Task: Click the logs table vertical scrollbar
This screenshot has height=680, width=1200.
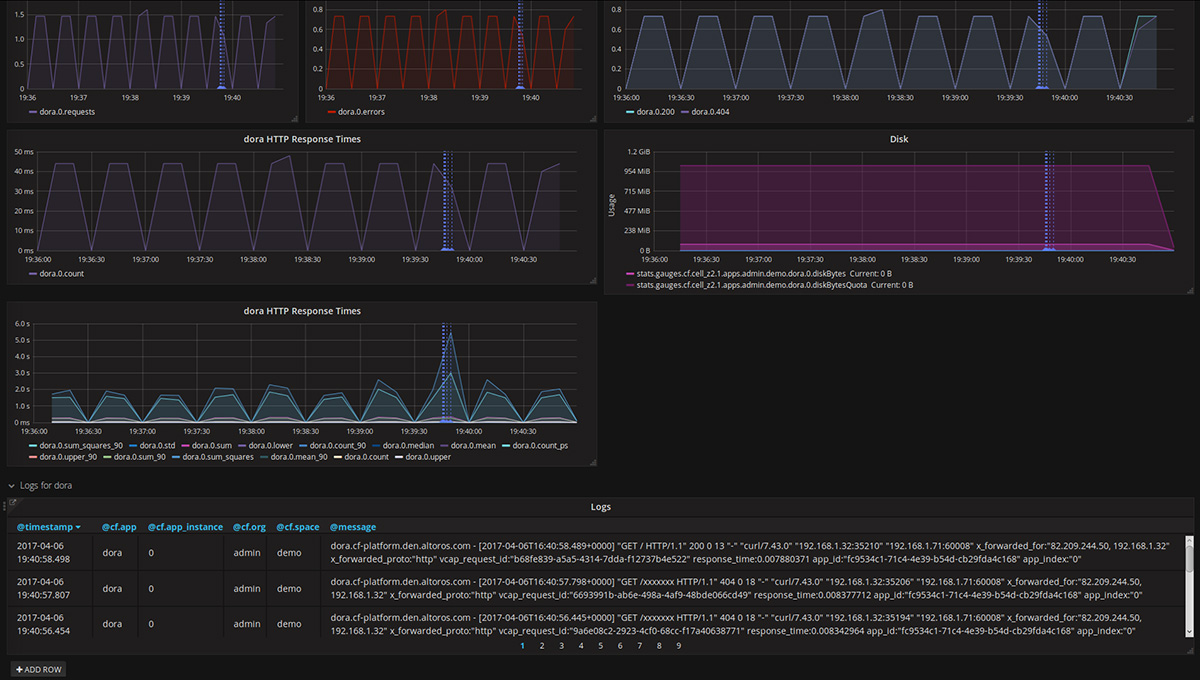Action: [x=1189, y=584]
